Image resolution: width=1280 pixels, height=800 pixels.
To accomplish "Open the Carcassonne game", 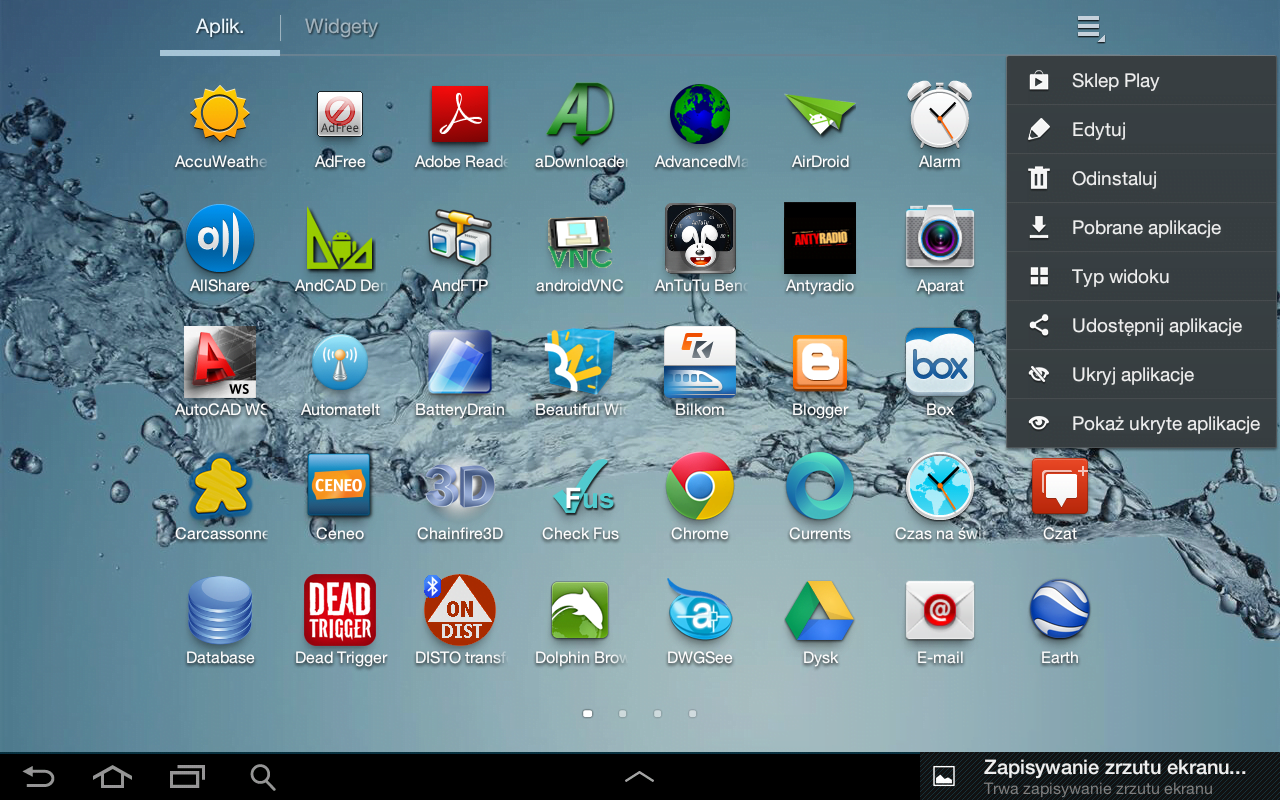I will pos(220,487).
